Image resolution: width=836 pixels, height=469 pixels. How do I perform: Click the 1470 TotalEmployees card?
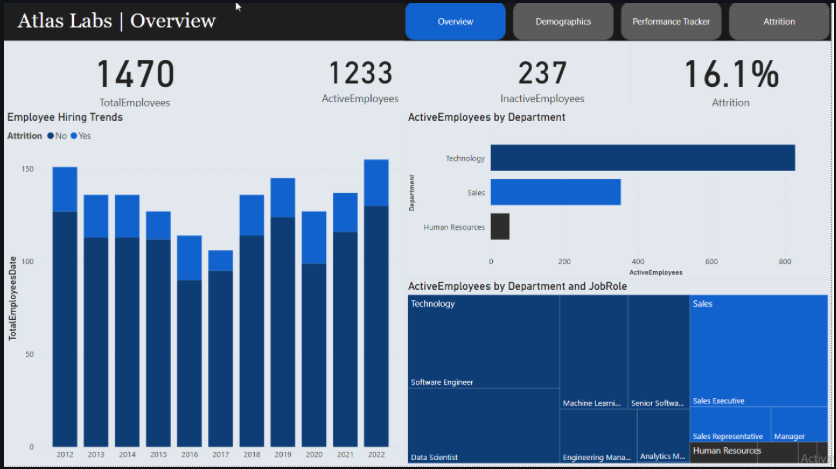point(135,80)
